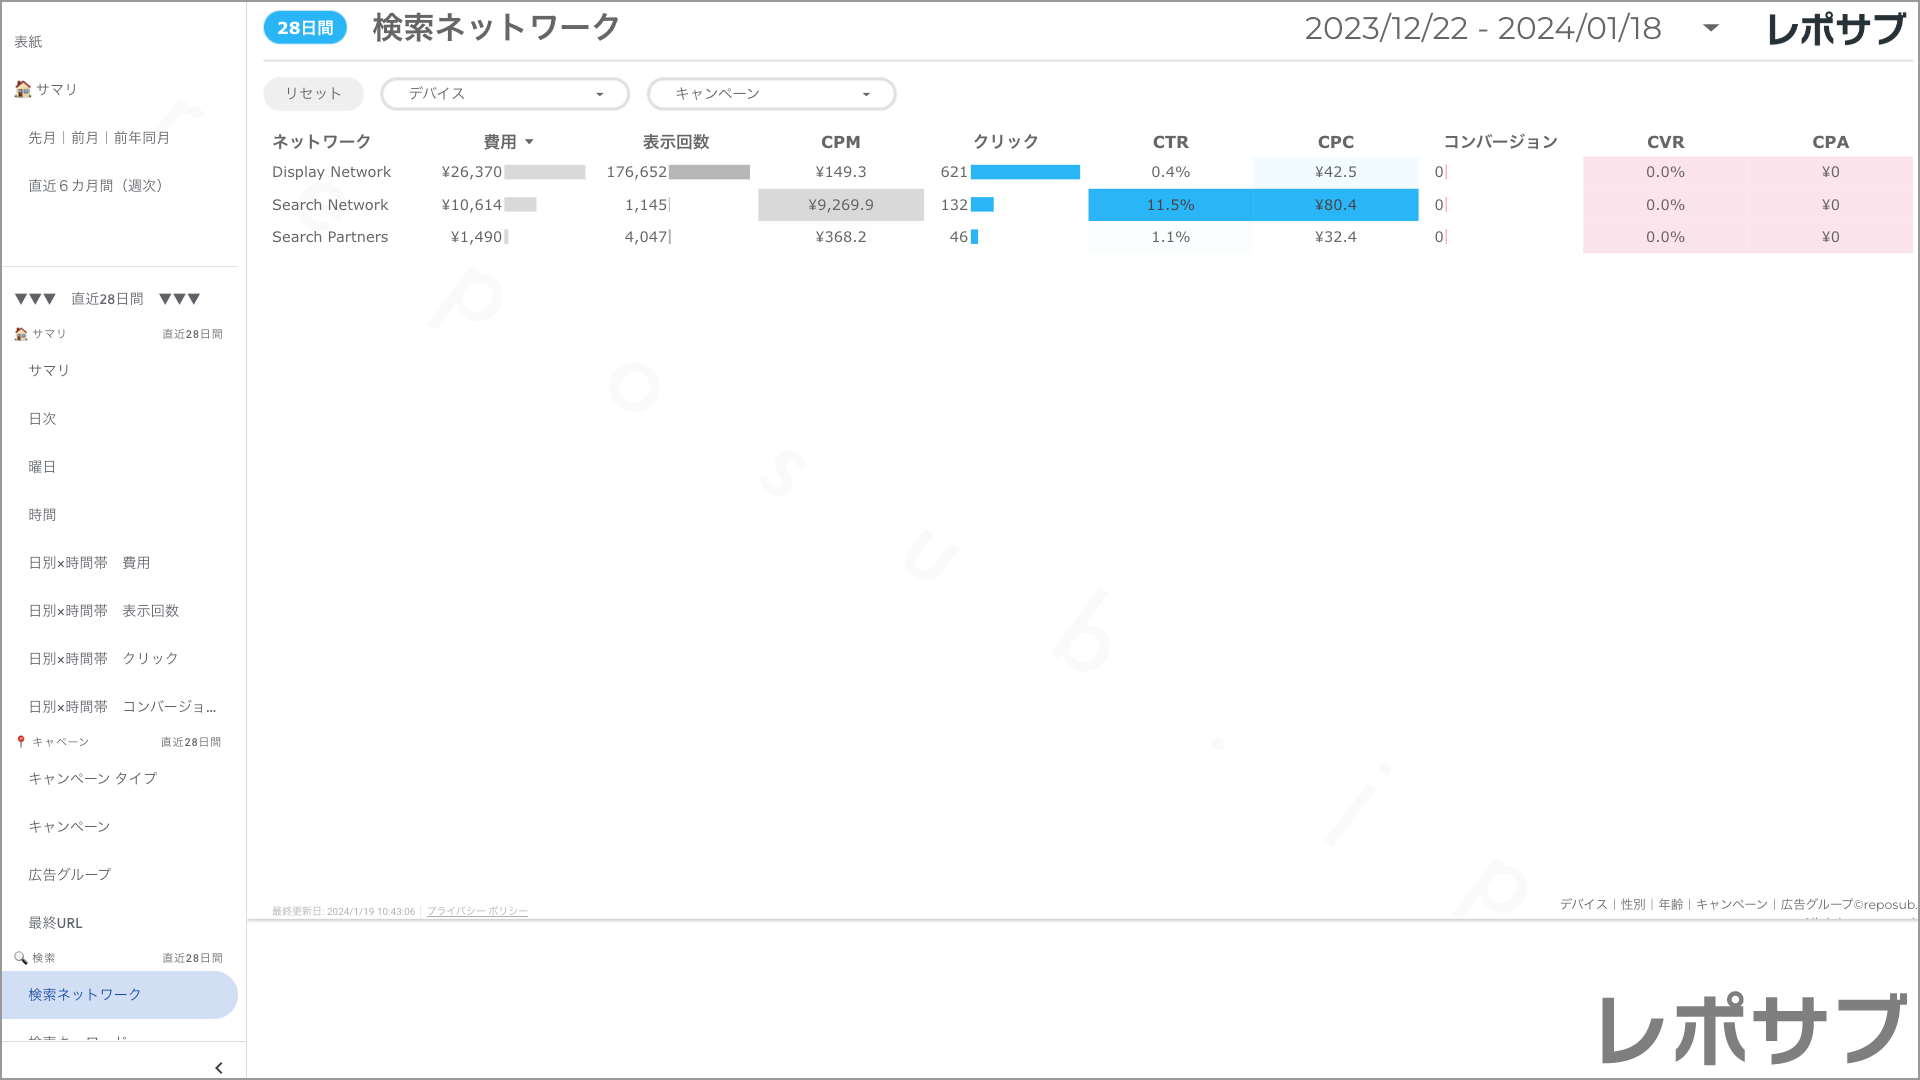This screenshot has height=1080, width=1920.
Task: Click the Search Network row in the table
Action: [x=330, y=204]
